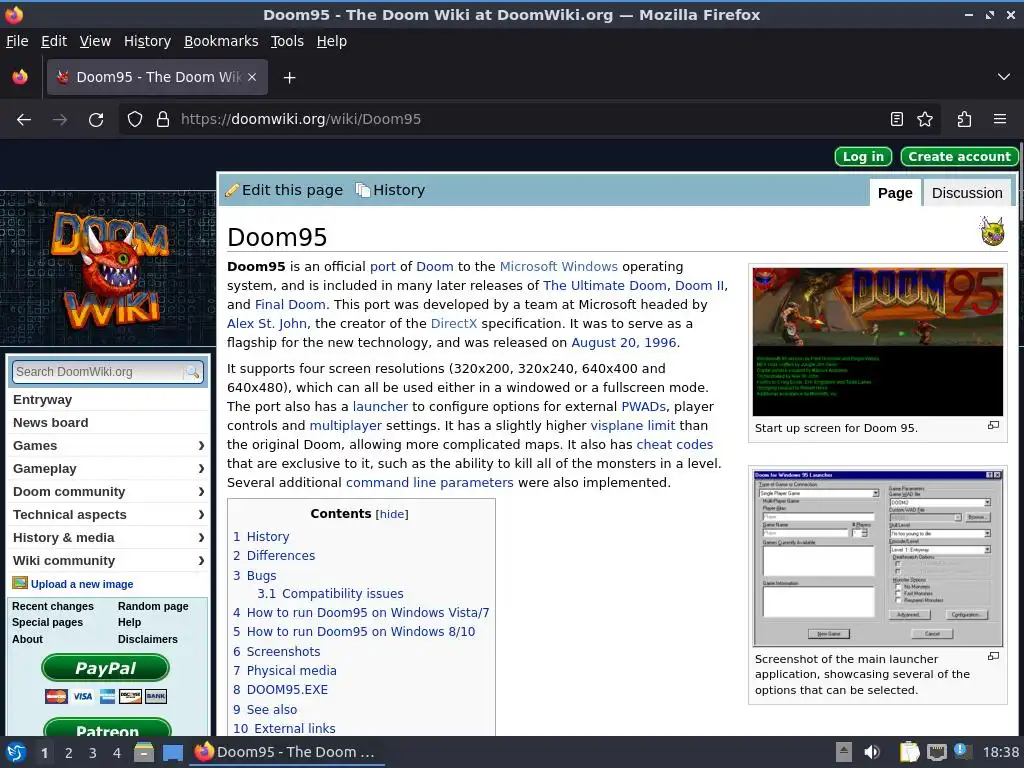Open the Doom 95 start up screen thumbnail
This screenshot has height=768, width=1024.
pos(877,342)
